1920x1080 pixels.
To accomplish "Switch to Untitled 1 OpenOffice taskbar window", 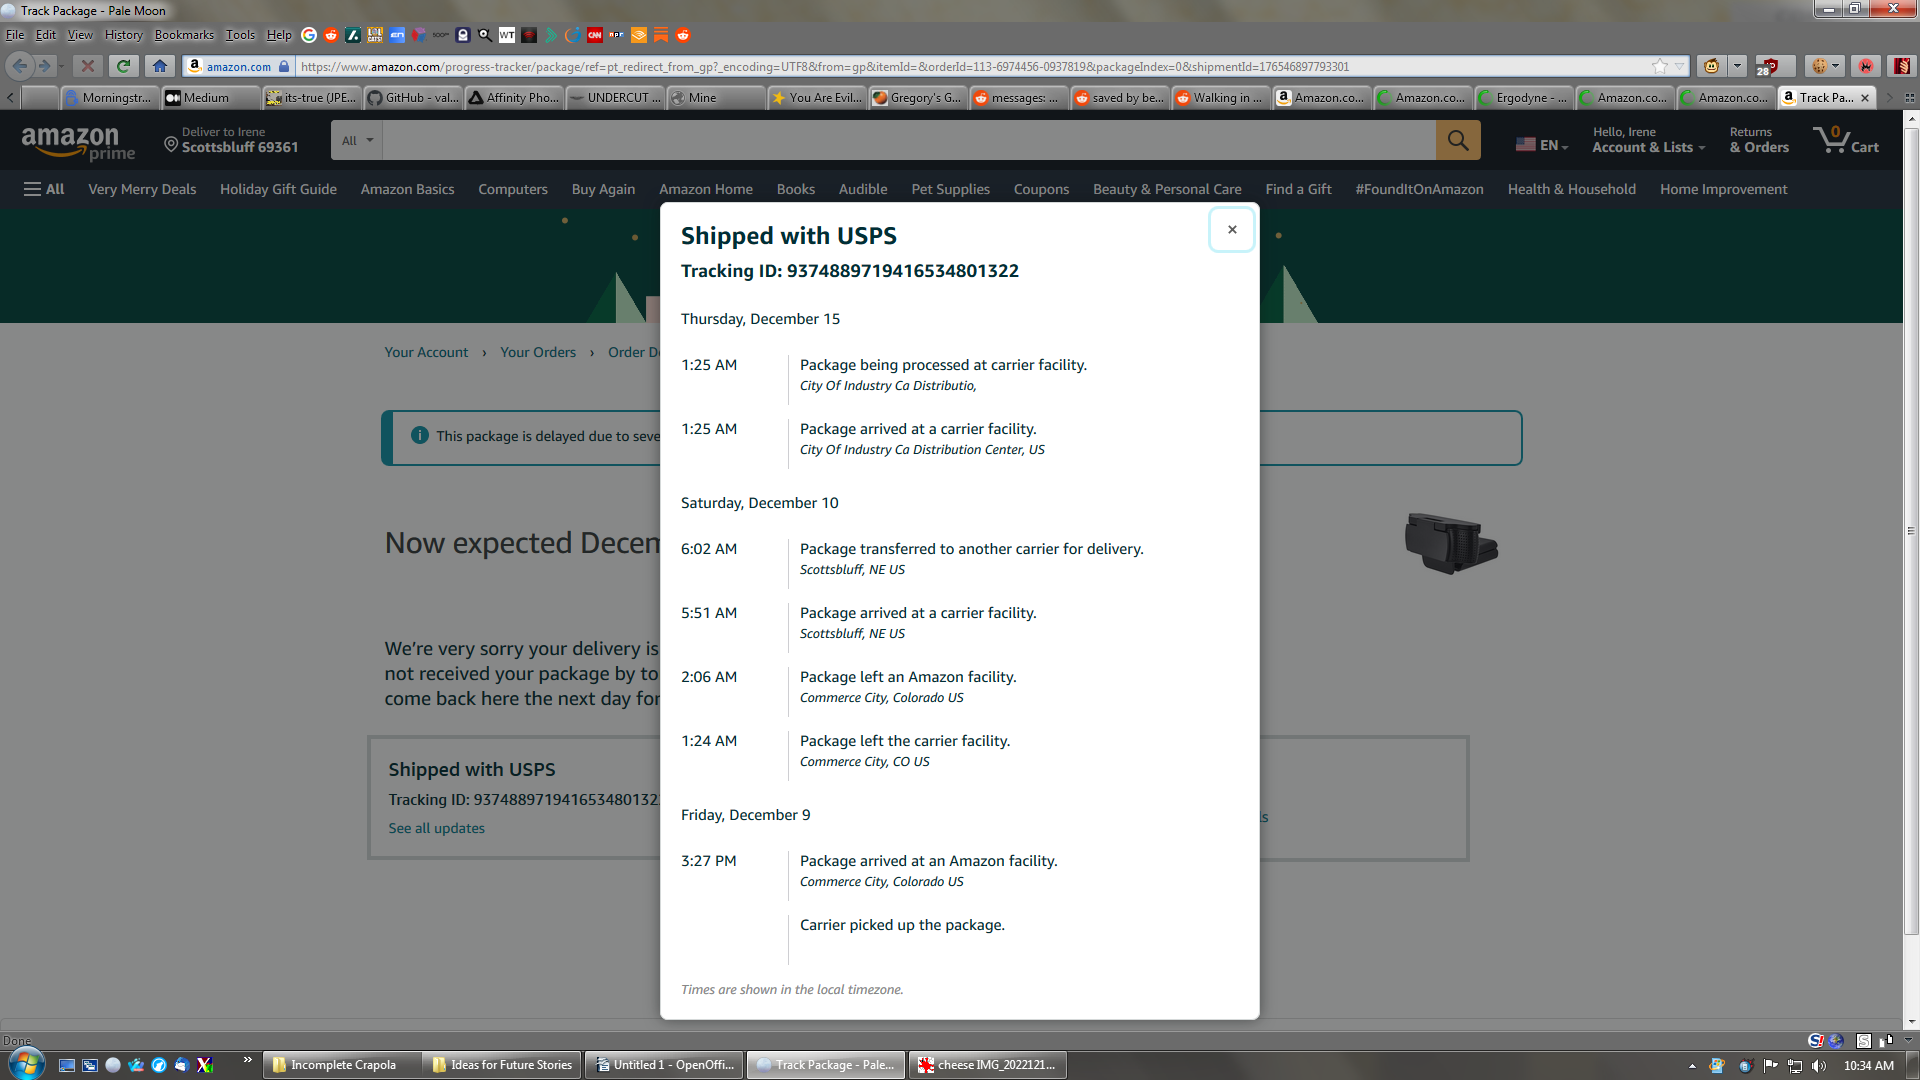I will (665, 1065).
